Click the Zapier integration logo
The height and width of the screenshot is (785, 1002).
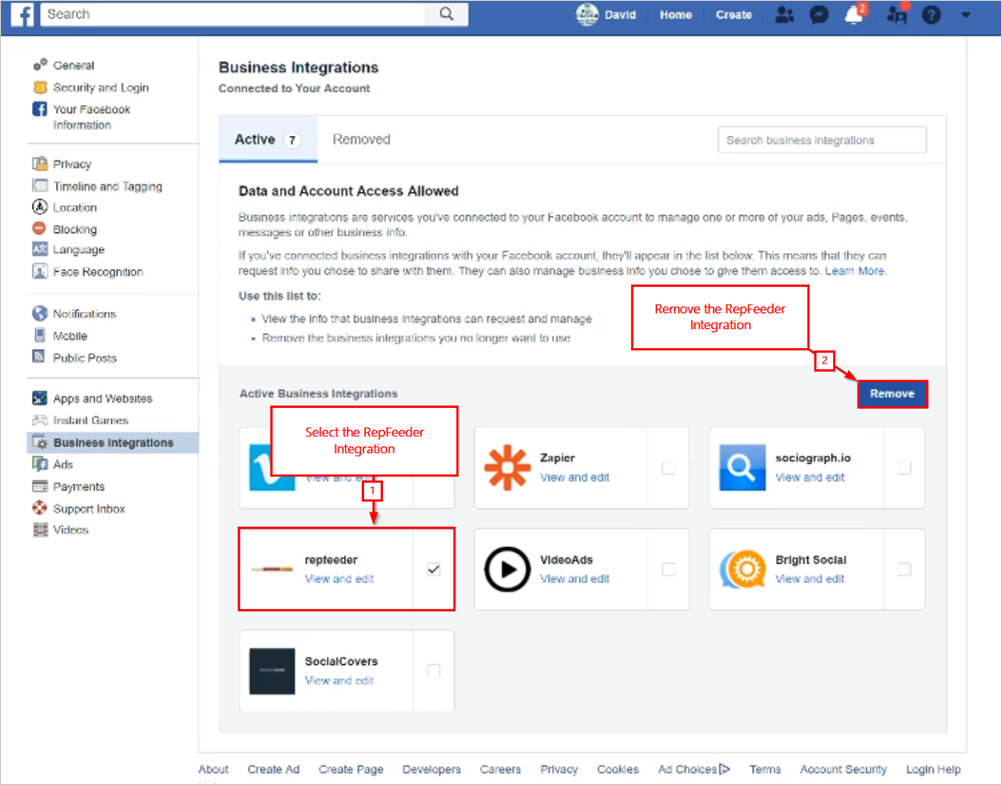506,467
